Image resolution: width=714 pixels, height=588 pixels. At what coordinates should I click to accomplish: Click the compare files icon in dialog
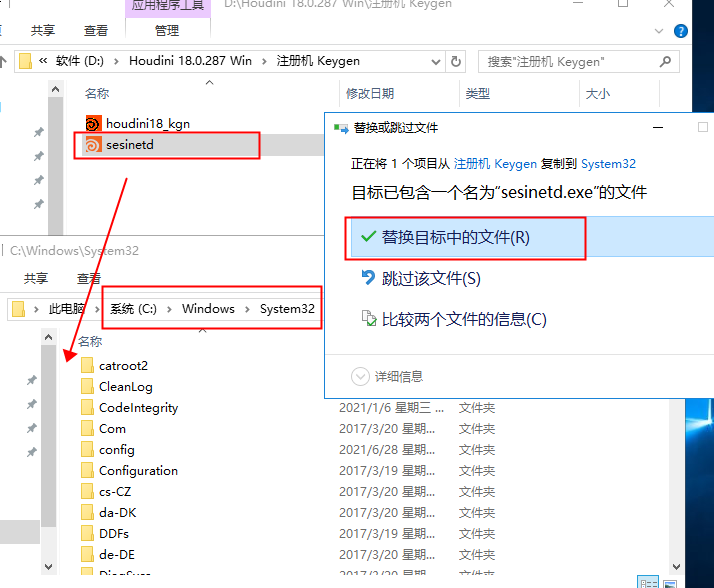(x=369, y=318)
